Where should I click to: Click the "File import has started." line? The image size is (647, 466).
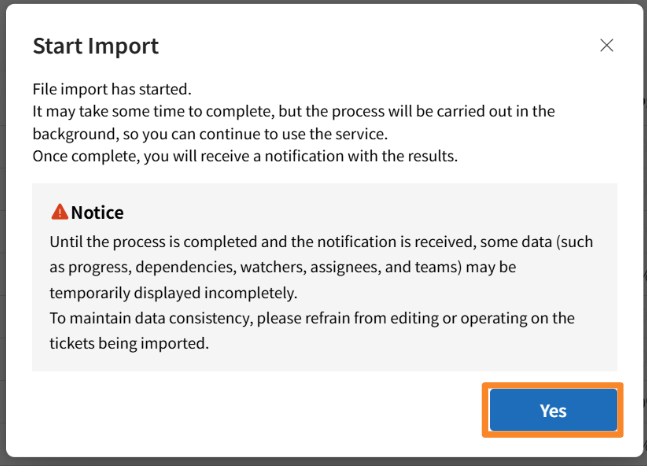[109, 90]
